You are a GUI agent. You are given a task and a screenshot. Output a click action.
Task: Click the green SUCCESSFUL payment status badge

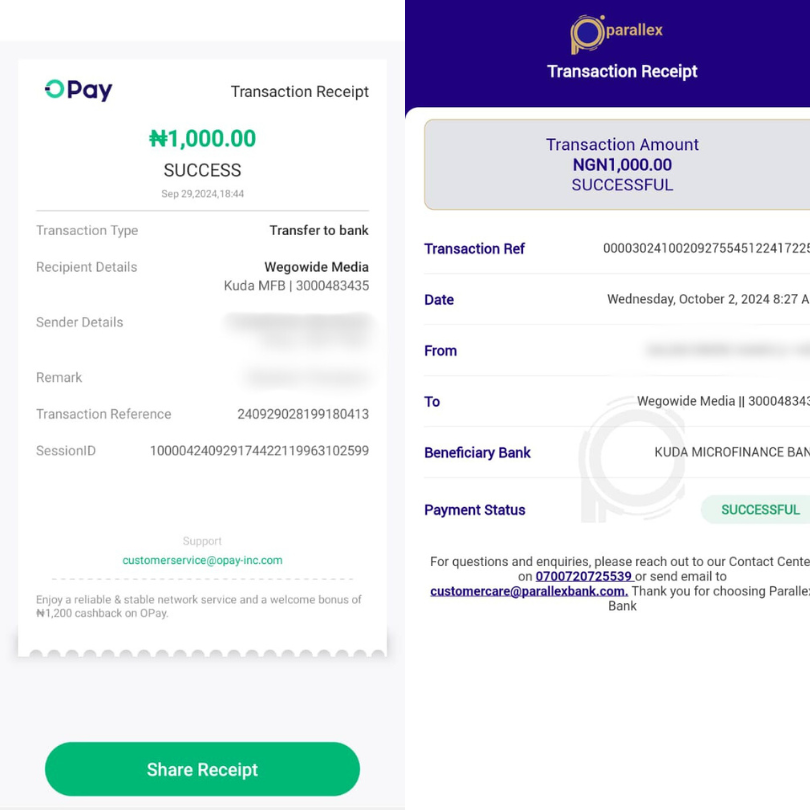[x=759, y=509]
